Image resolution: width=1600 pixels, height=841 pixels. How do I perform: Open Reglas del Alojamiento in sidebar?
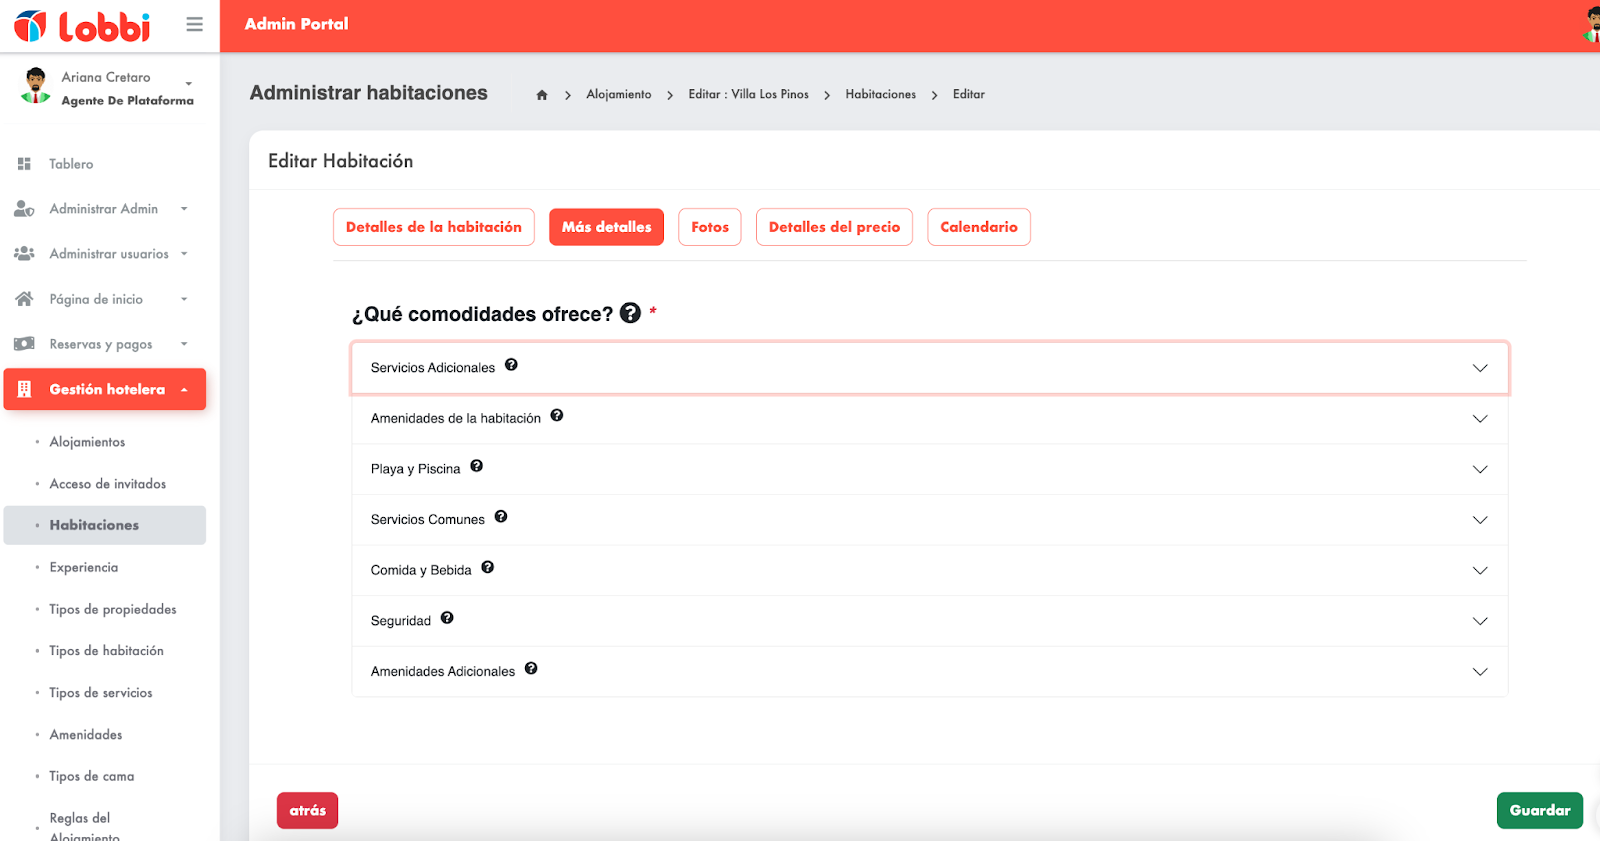click(x=84, y=826)
